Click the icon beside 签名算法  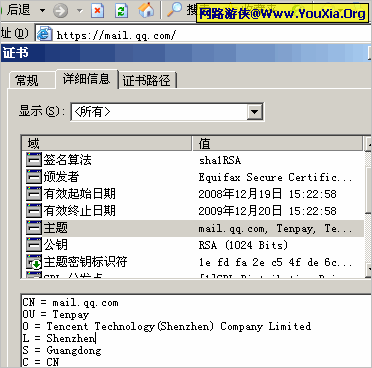34,160
